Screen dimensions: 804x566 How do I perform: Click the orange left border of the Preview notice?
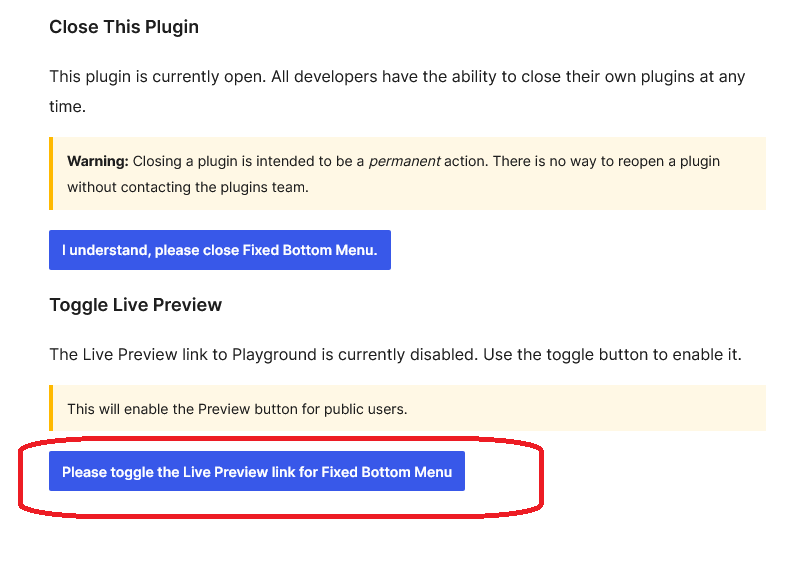pyautogui.click(x=51, y=408)
